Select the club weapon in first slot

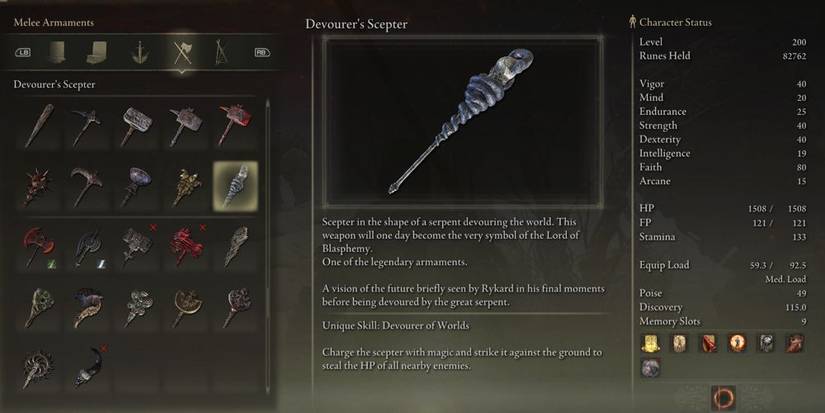(x=38, y=126)
